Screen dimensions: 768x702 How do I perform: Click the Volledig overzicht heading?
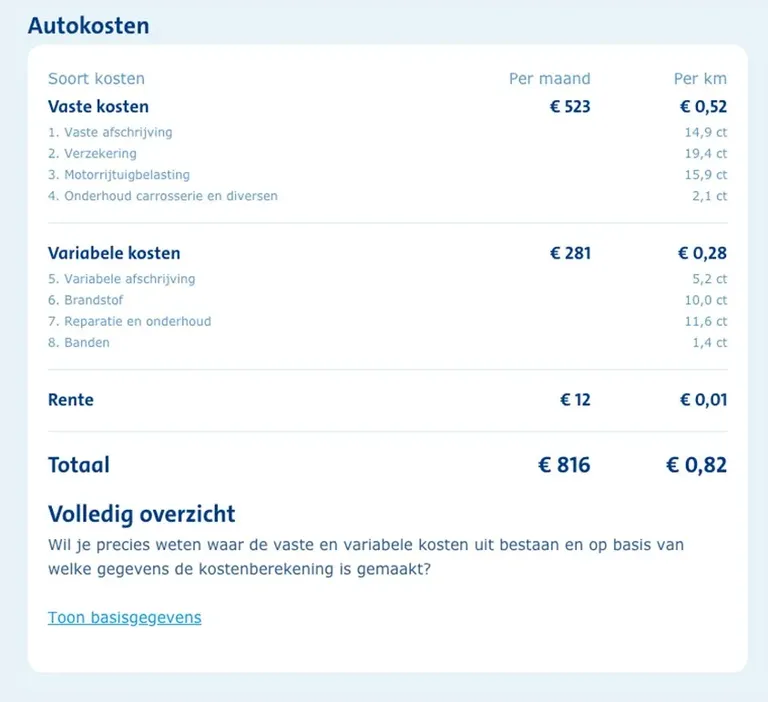pyautogui.click(x=141, y=514)
